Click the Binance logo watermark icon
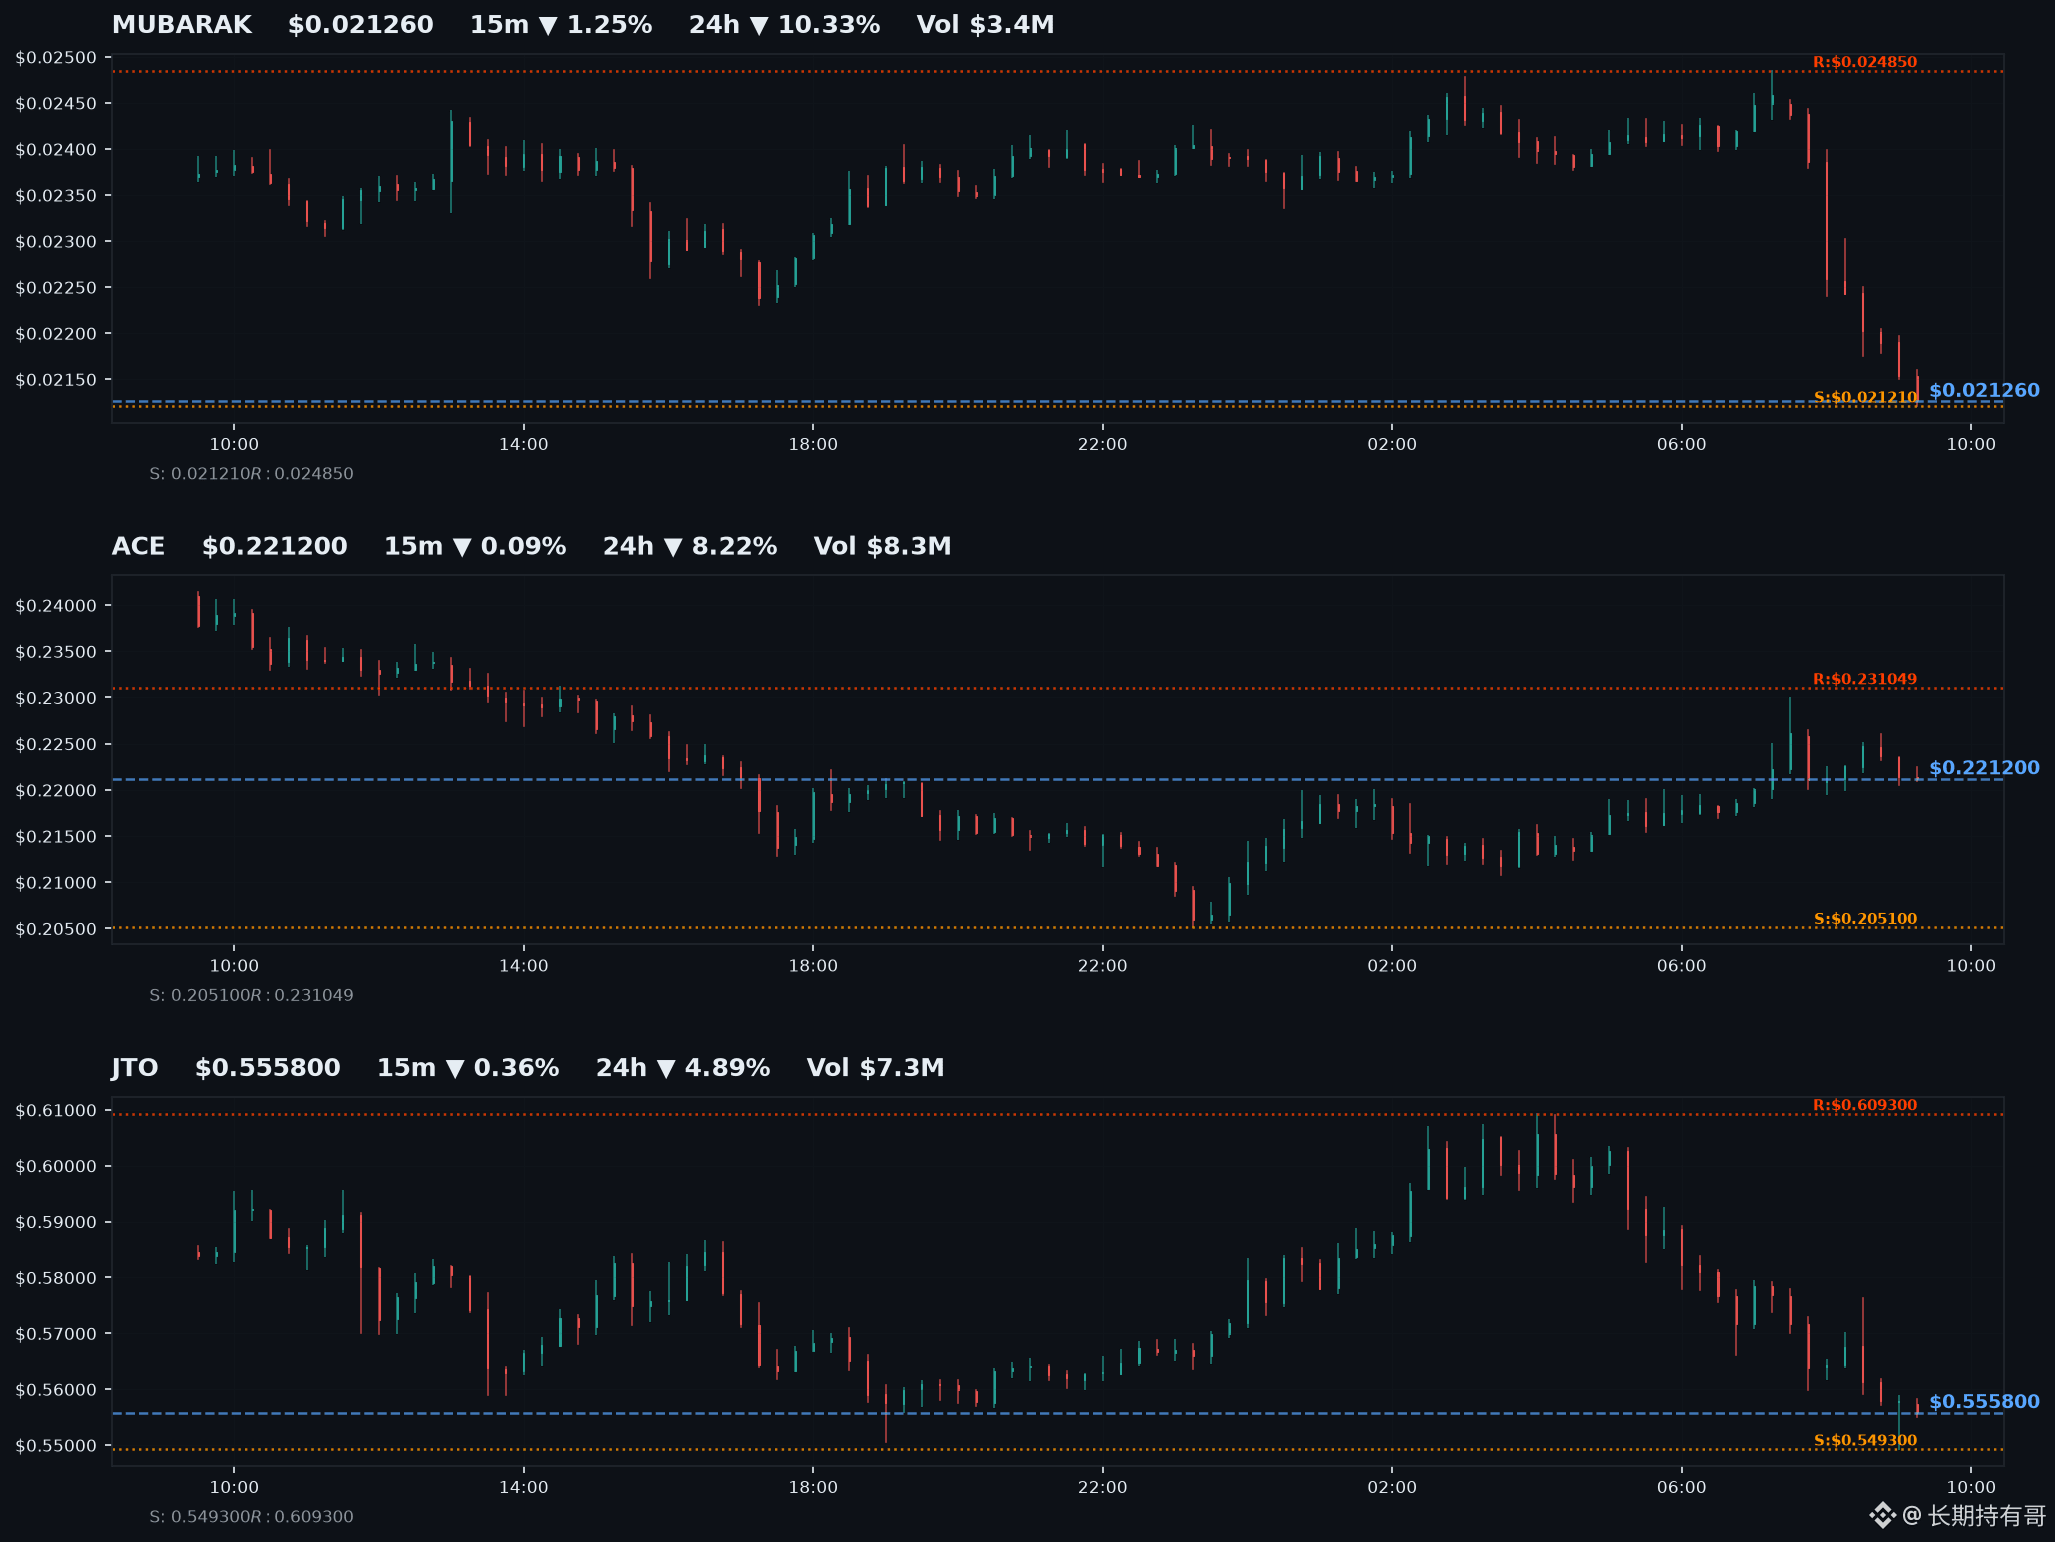 coord(1882,1515)
